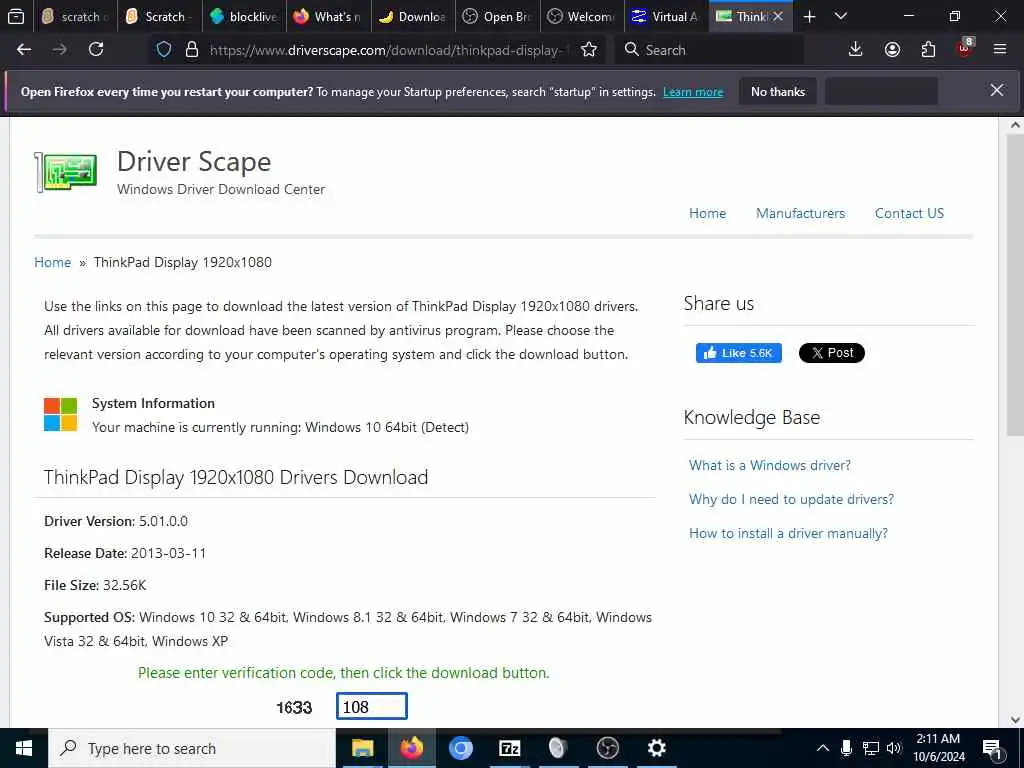Dismiss the startup notification bar

(x=997, y=90)
